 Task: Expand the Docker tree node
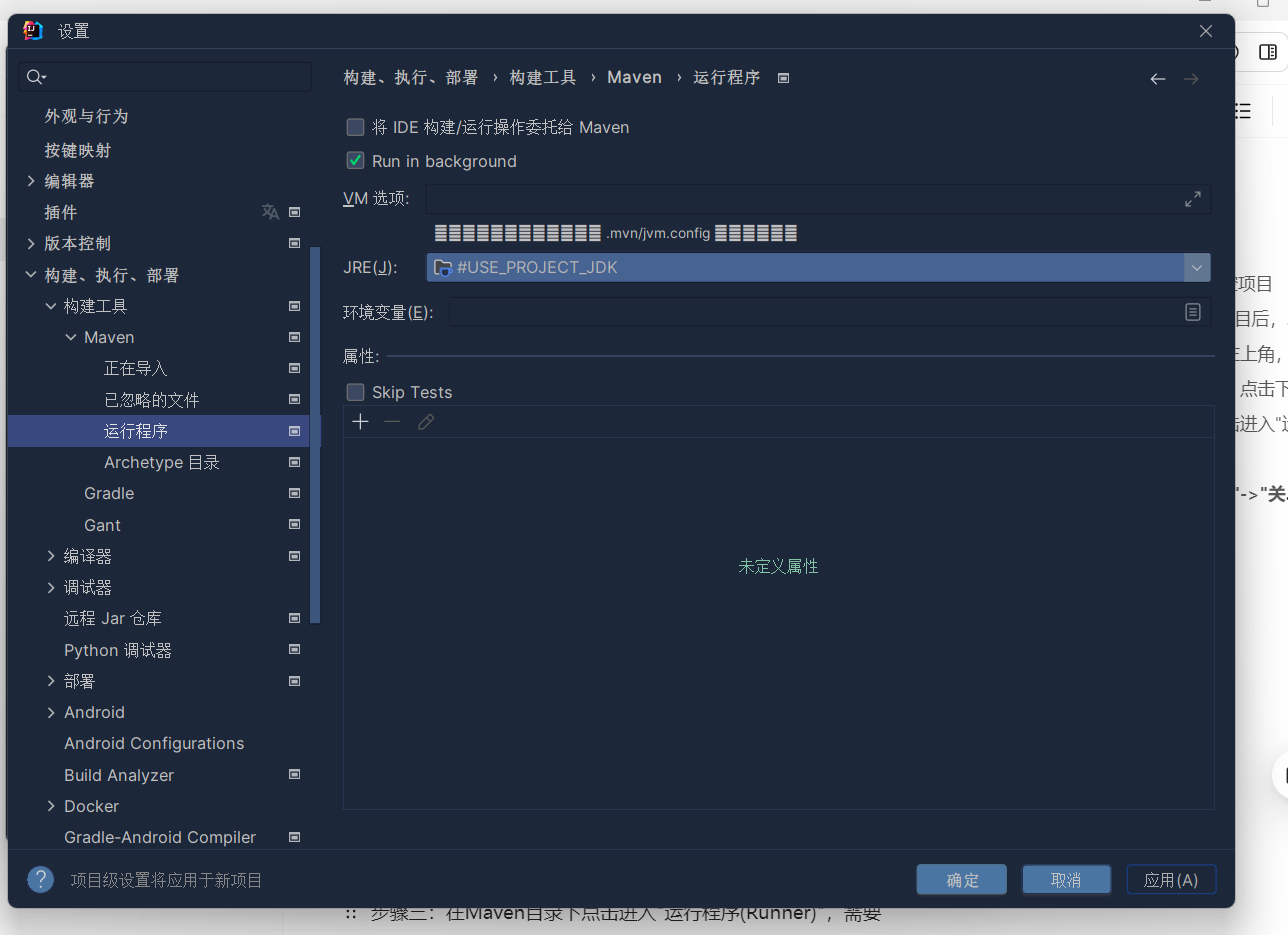[x=51, y=806]
